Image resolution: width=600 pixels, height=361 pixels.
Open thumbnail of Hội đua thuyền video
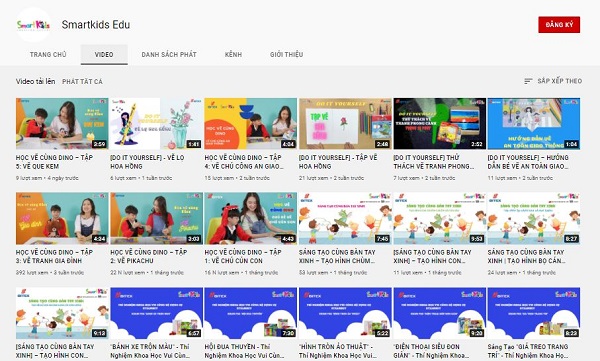click(251, 313)
